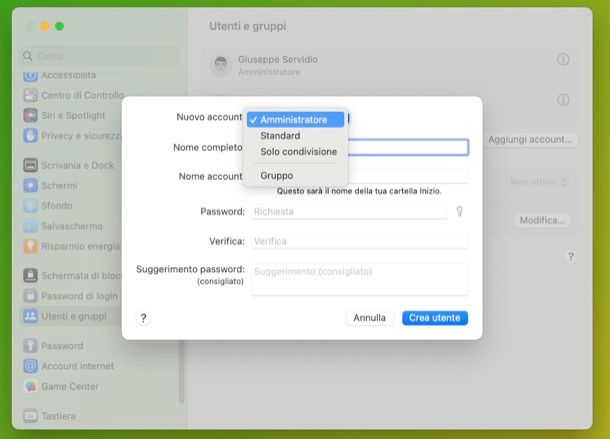610x439 pixels.
Task: Click Aggiungi account button
Action: [x=530, y=139]
